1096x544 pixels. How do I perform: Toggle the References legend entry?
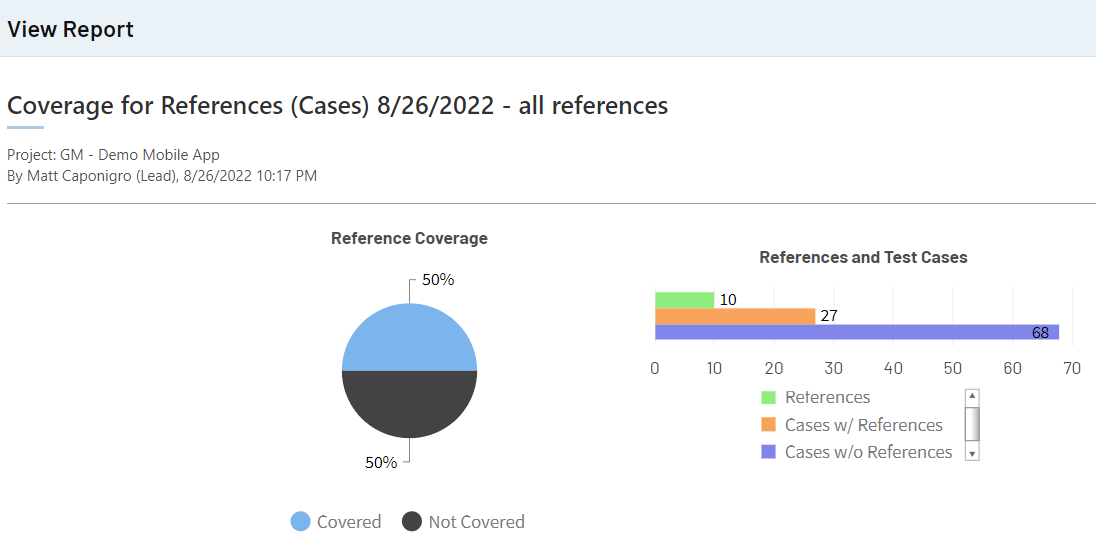[816, 397]
